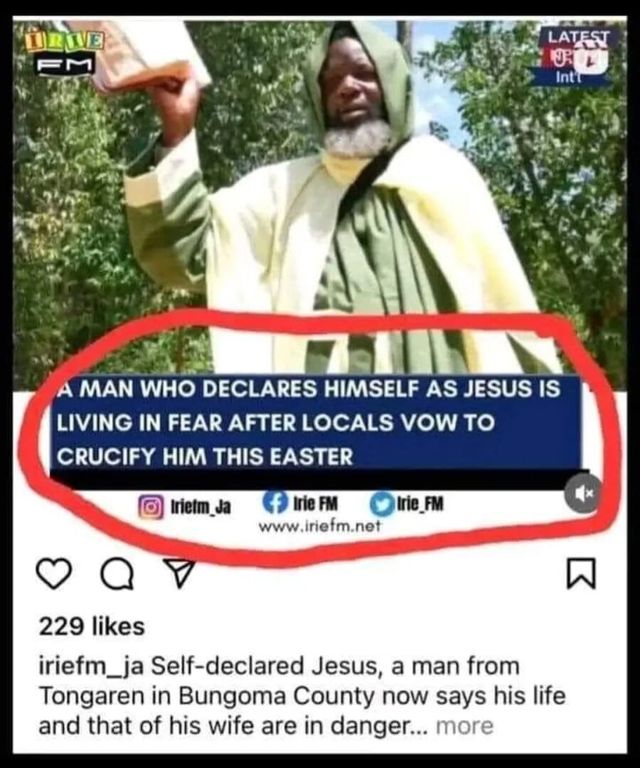This screenshot has height=768, width=640.
Task: Click the www.iriefm.net website text
Action: (319, 526)
